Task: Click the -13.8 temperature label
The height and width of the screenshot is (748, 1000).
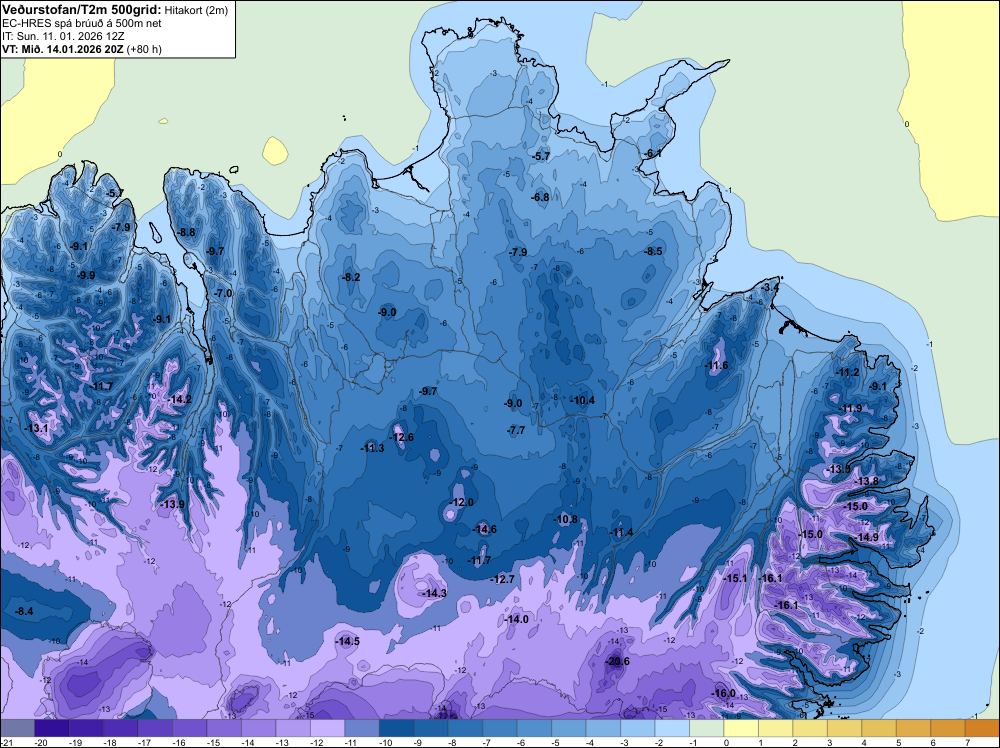Action: click(866, 481)
